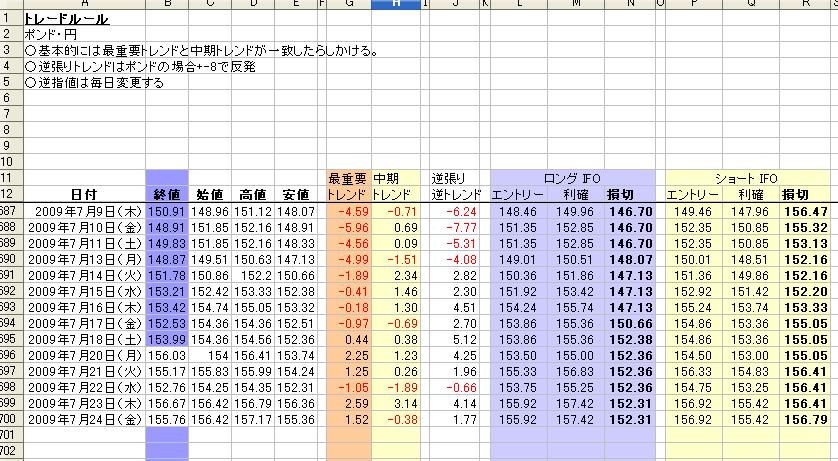Select the ショート IFO header
The image size is (838, 461).
[x=750, y=178]
